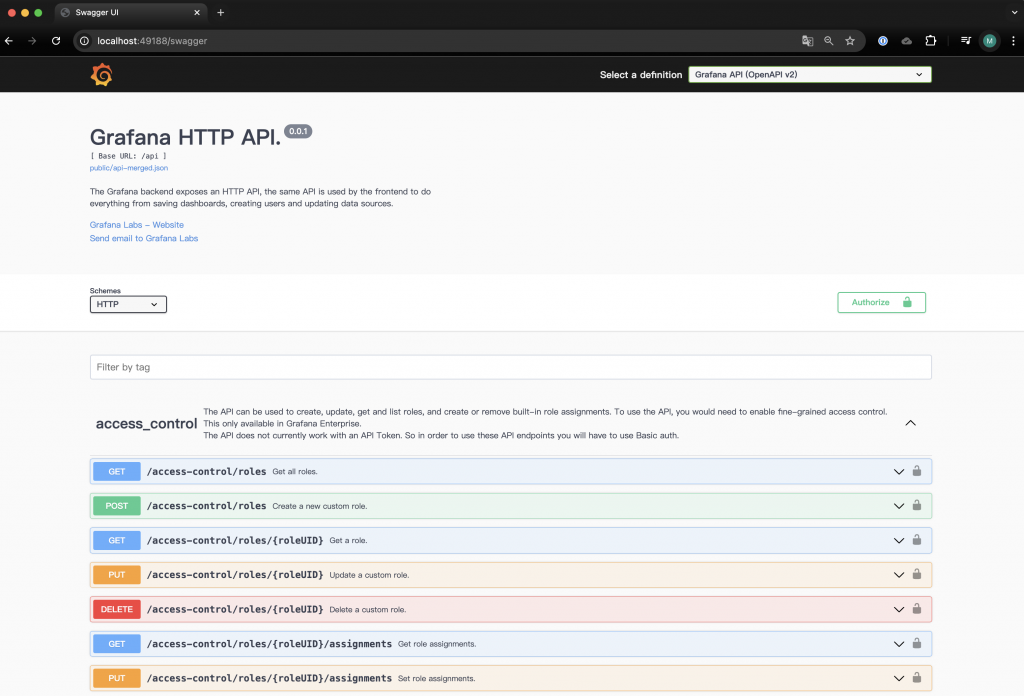The height and width of the screenshot is (696, 1024).
Task: Click 'Set role assignments.' text
Action: 436,678
